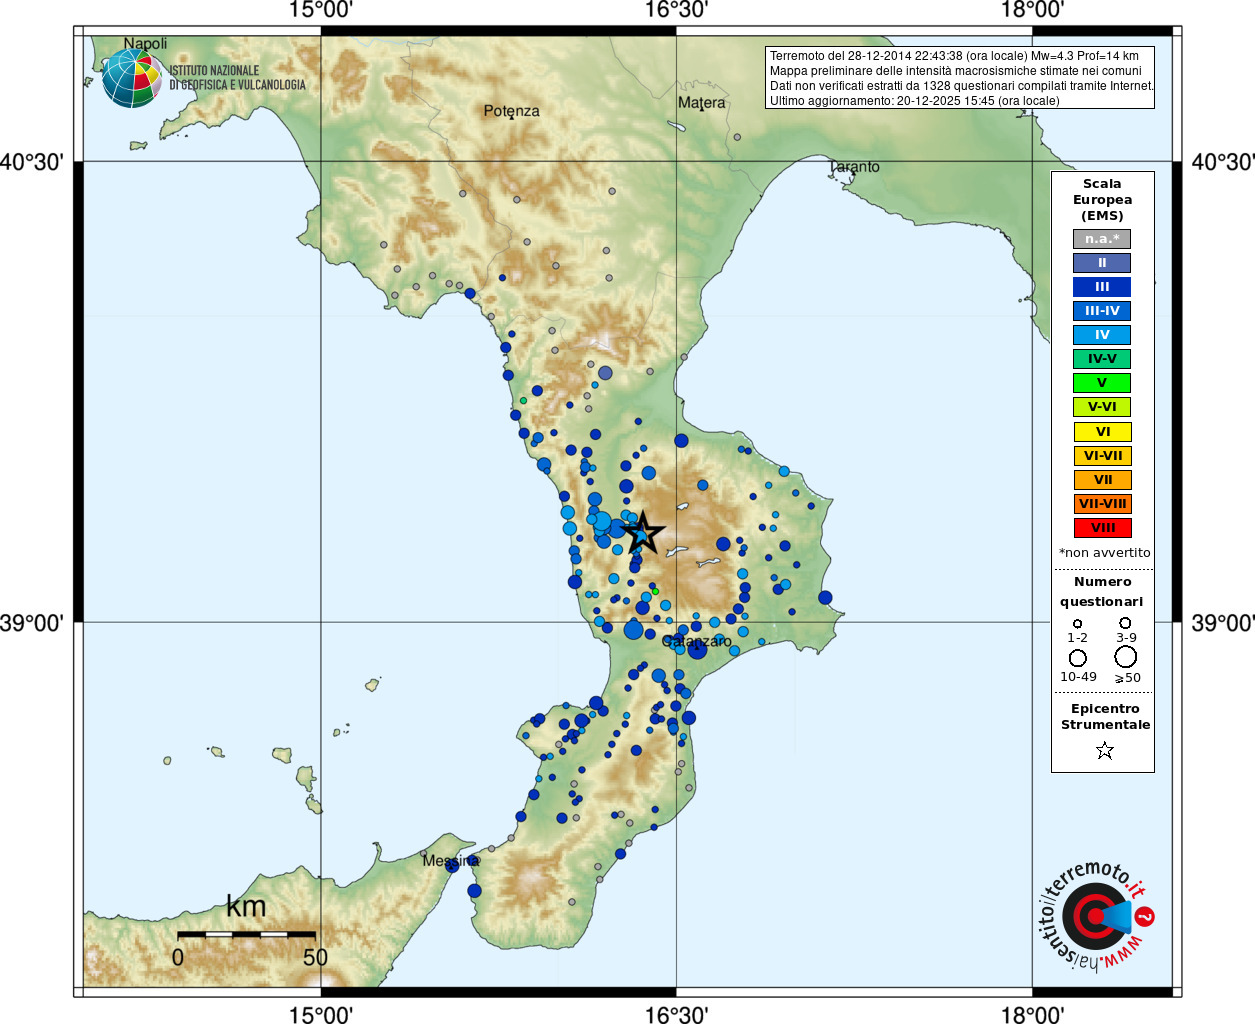The height and width of the screenshot is (1024, 1255).
Task: Click the Matera city label
Action: [701, 103]
